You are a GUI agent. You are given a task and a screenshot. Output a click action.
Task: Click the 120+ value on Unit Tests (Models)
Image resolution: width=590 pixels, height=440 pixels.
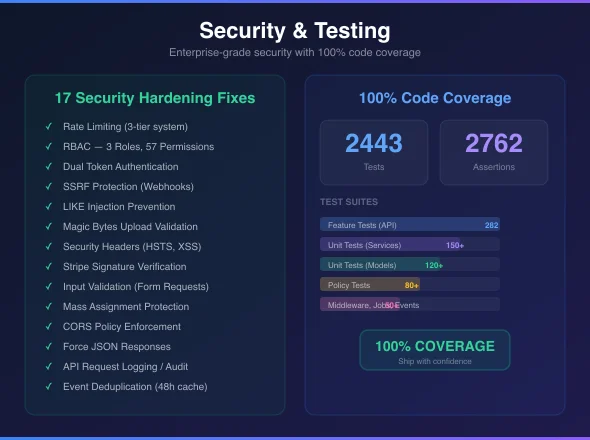[x=434, y=265]
